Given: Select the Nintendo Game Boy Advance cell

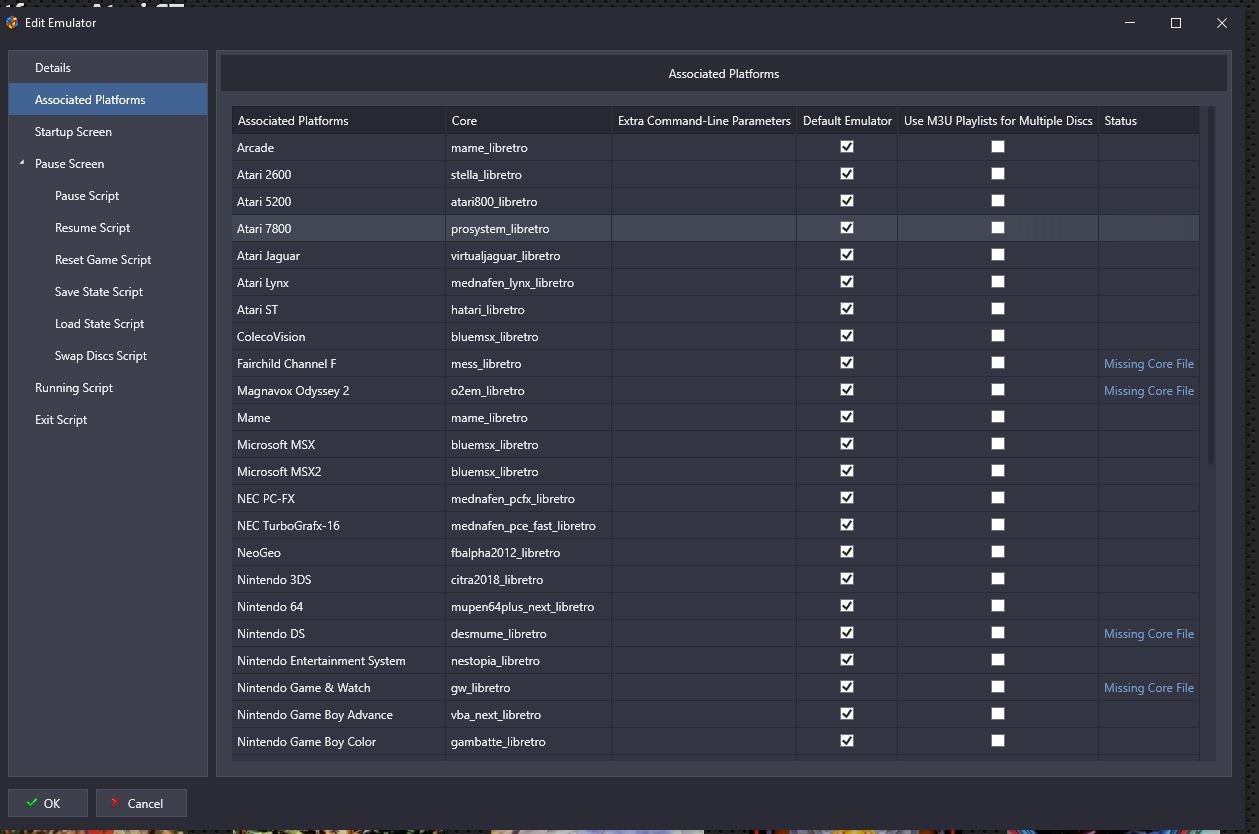Looking at the screenshot, I should tap(339, 715).
